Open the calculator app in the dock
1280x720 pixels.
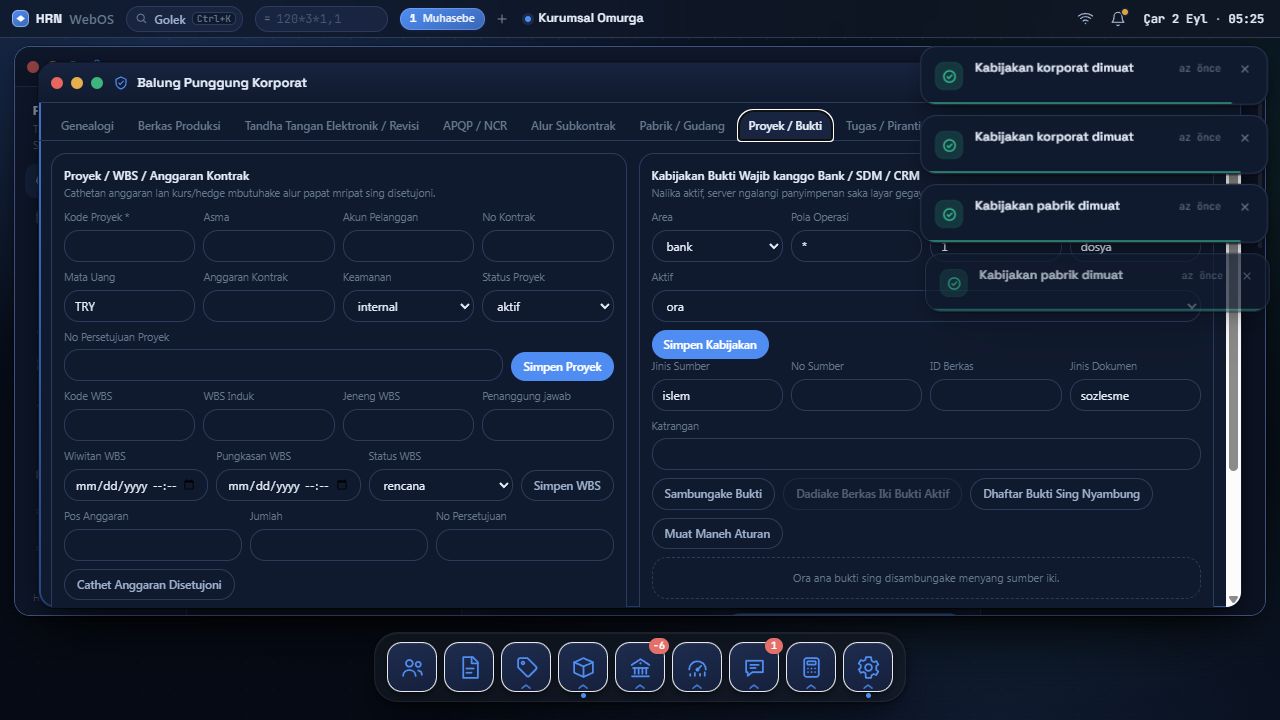point(811,667)
